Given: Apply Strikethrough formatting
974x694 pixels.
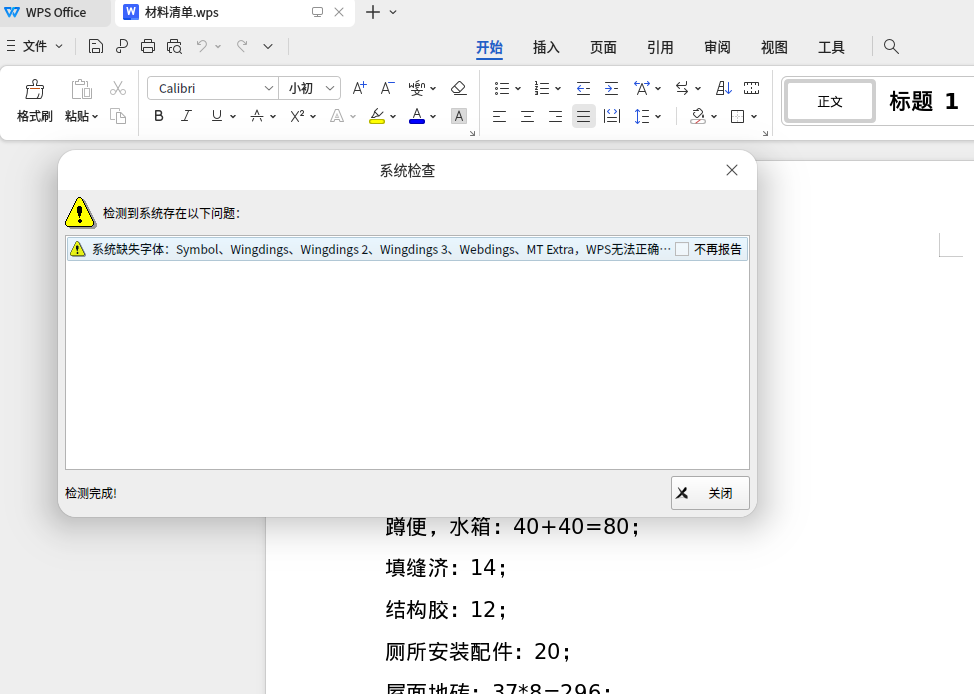Looking at the screenshot, I should pyautogui.click(x=257, y=116).
